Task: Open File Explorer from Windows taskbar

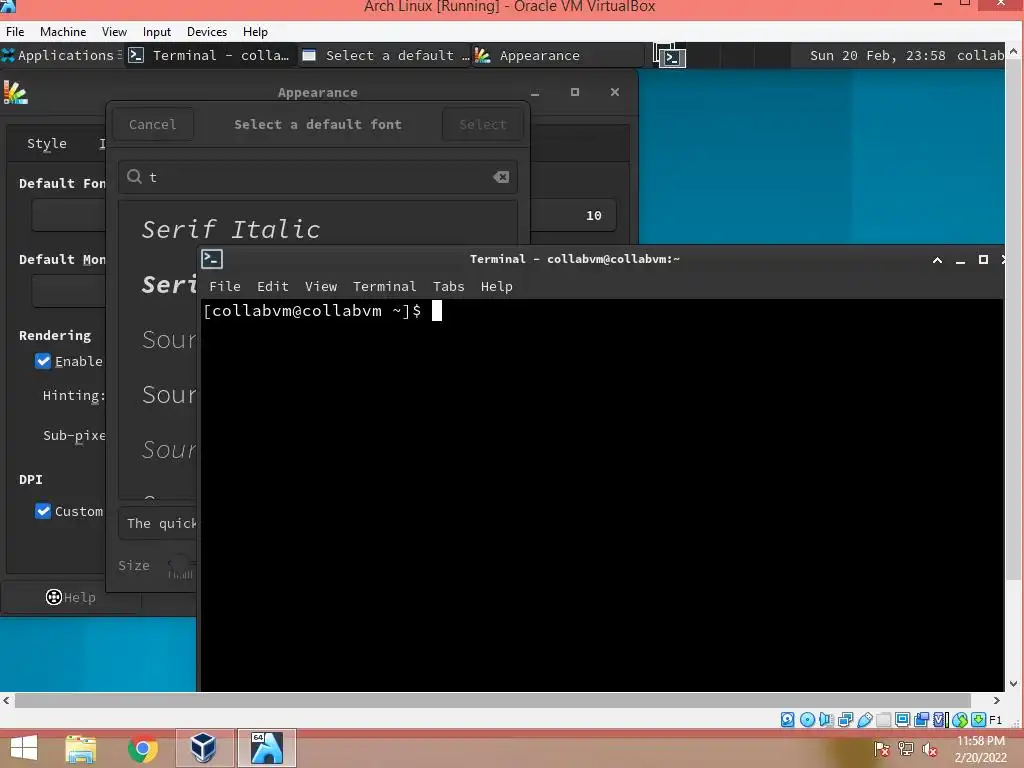Action: 81,748
